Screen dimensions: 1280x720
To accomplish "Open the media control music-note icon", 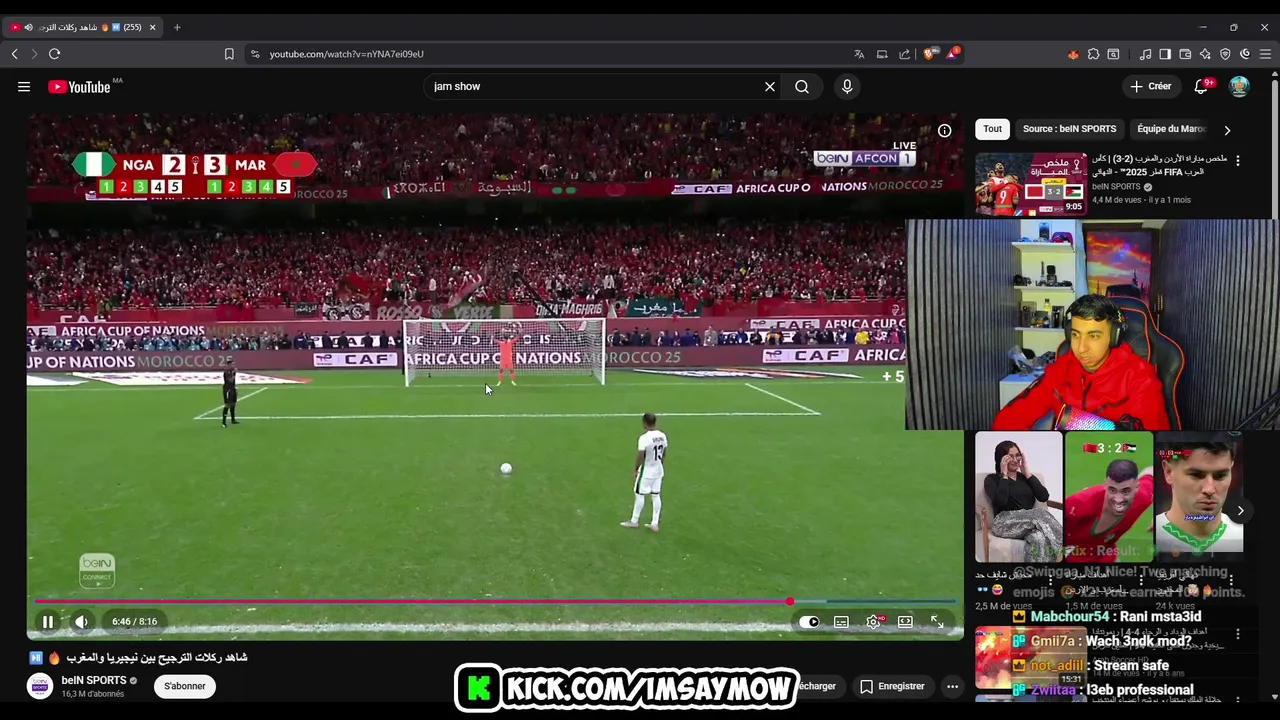I will (x=1146, y=54).
